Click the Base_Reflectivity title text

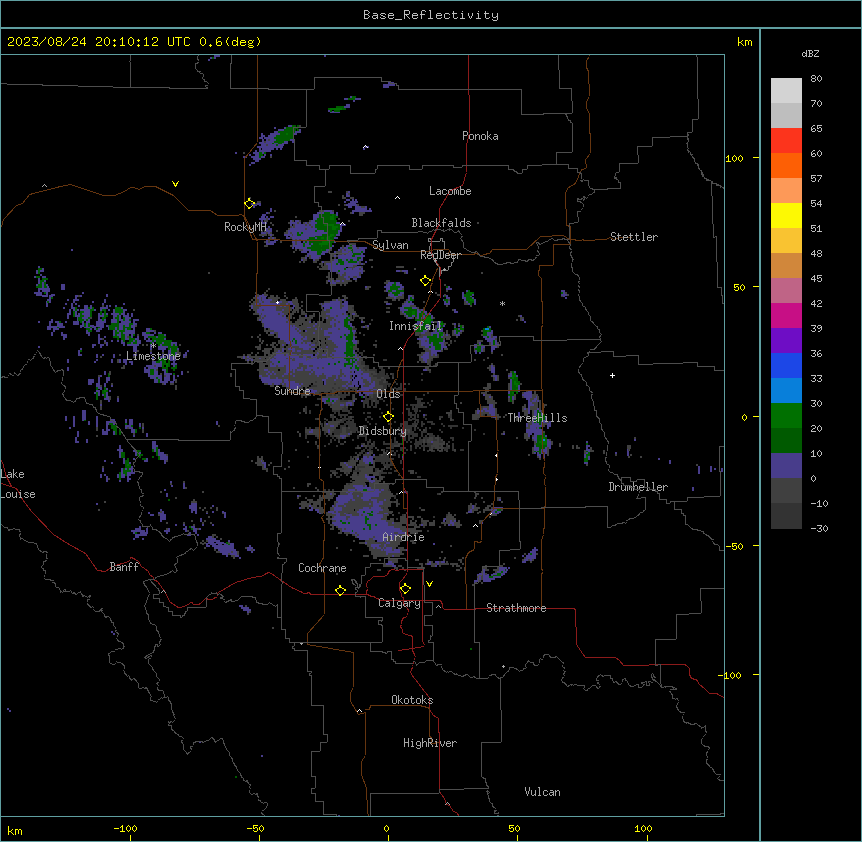pos(431,15)
